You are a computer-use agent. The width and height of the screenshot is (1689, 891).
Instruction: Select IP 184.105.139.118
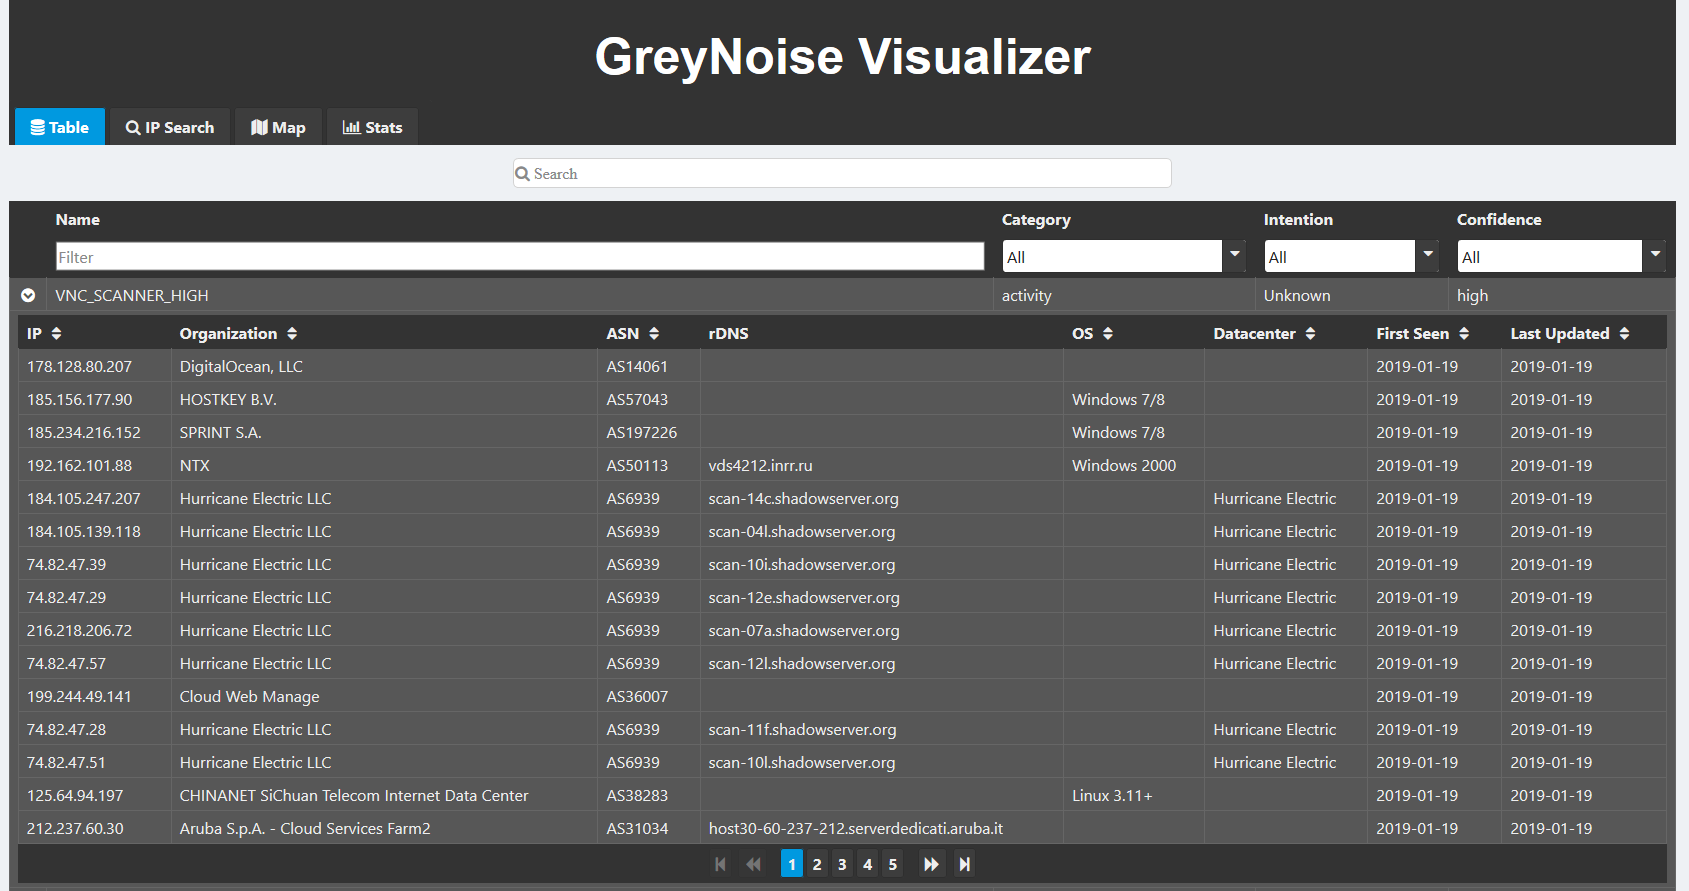point(84,532)
